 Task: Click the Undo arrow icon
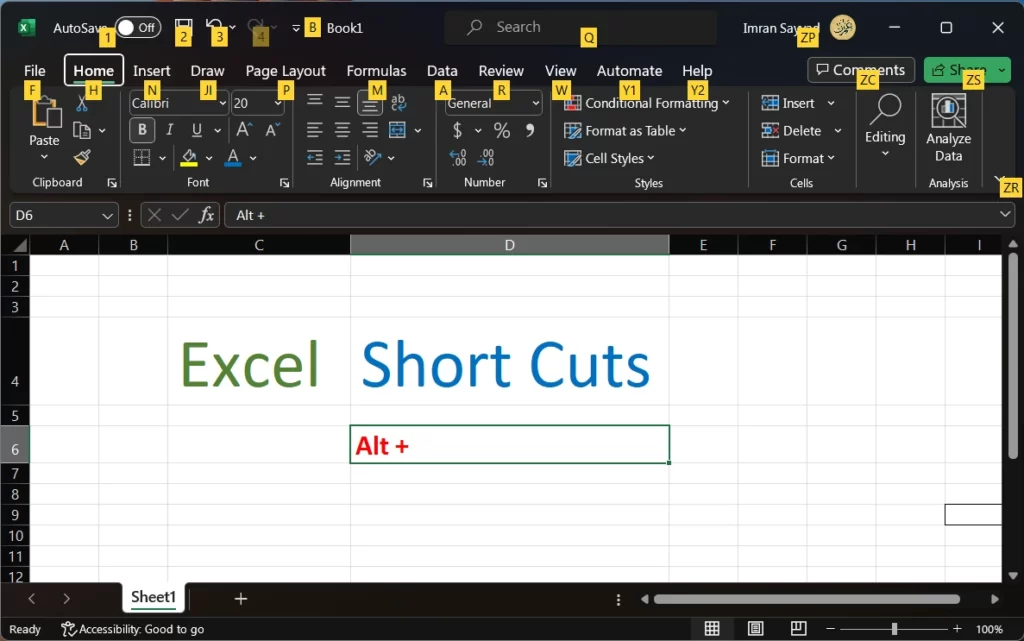[214, 26]
